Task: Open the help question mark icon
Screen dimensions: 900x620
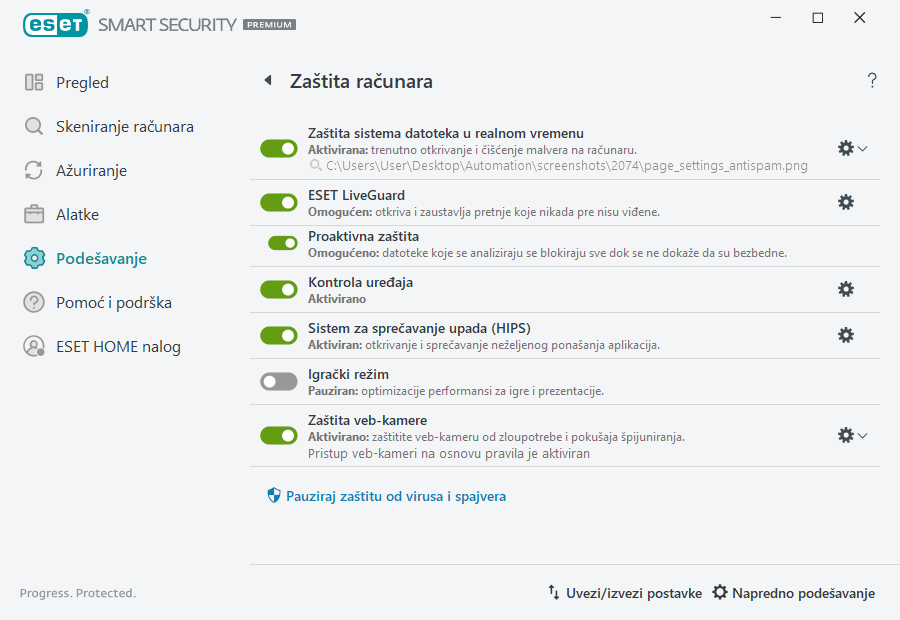Action: click(871, 80)
